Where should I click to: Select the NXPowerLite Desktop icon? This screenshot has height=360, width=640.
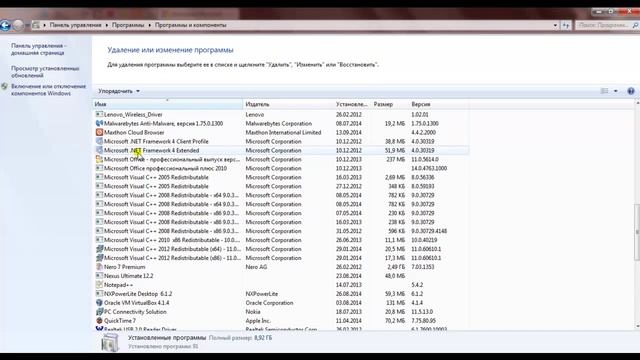99,294
